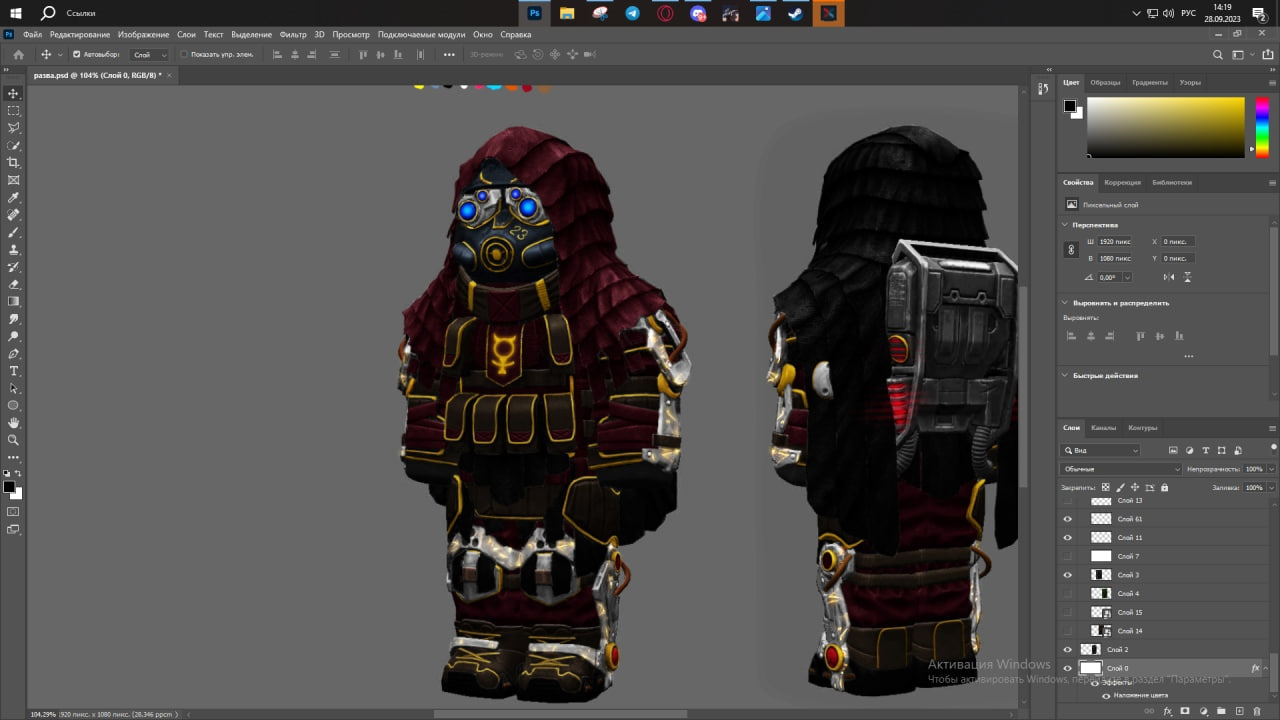Screen dimensions: 1280x720
Task: Select the Rectangular Marquee tool
Action: coord(13,111)
